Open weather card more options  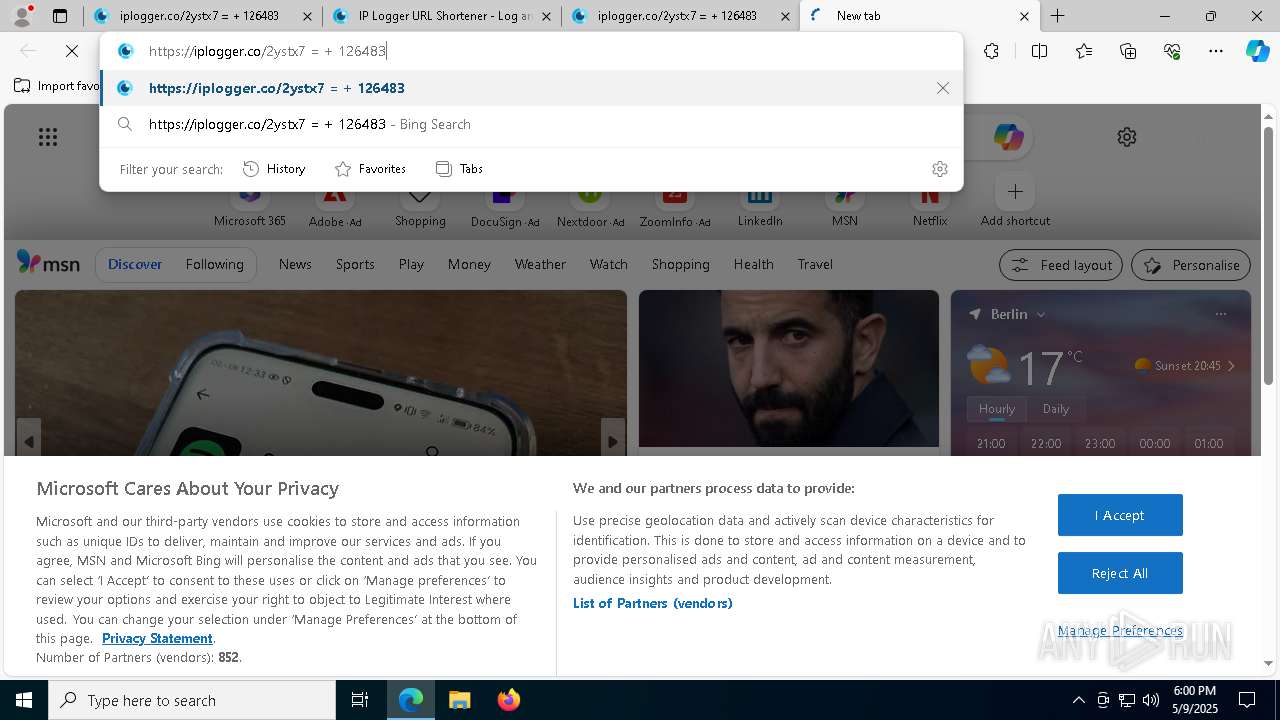tap(1220, 314)
